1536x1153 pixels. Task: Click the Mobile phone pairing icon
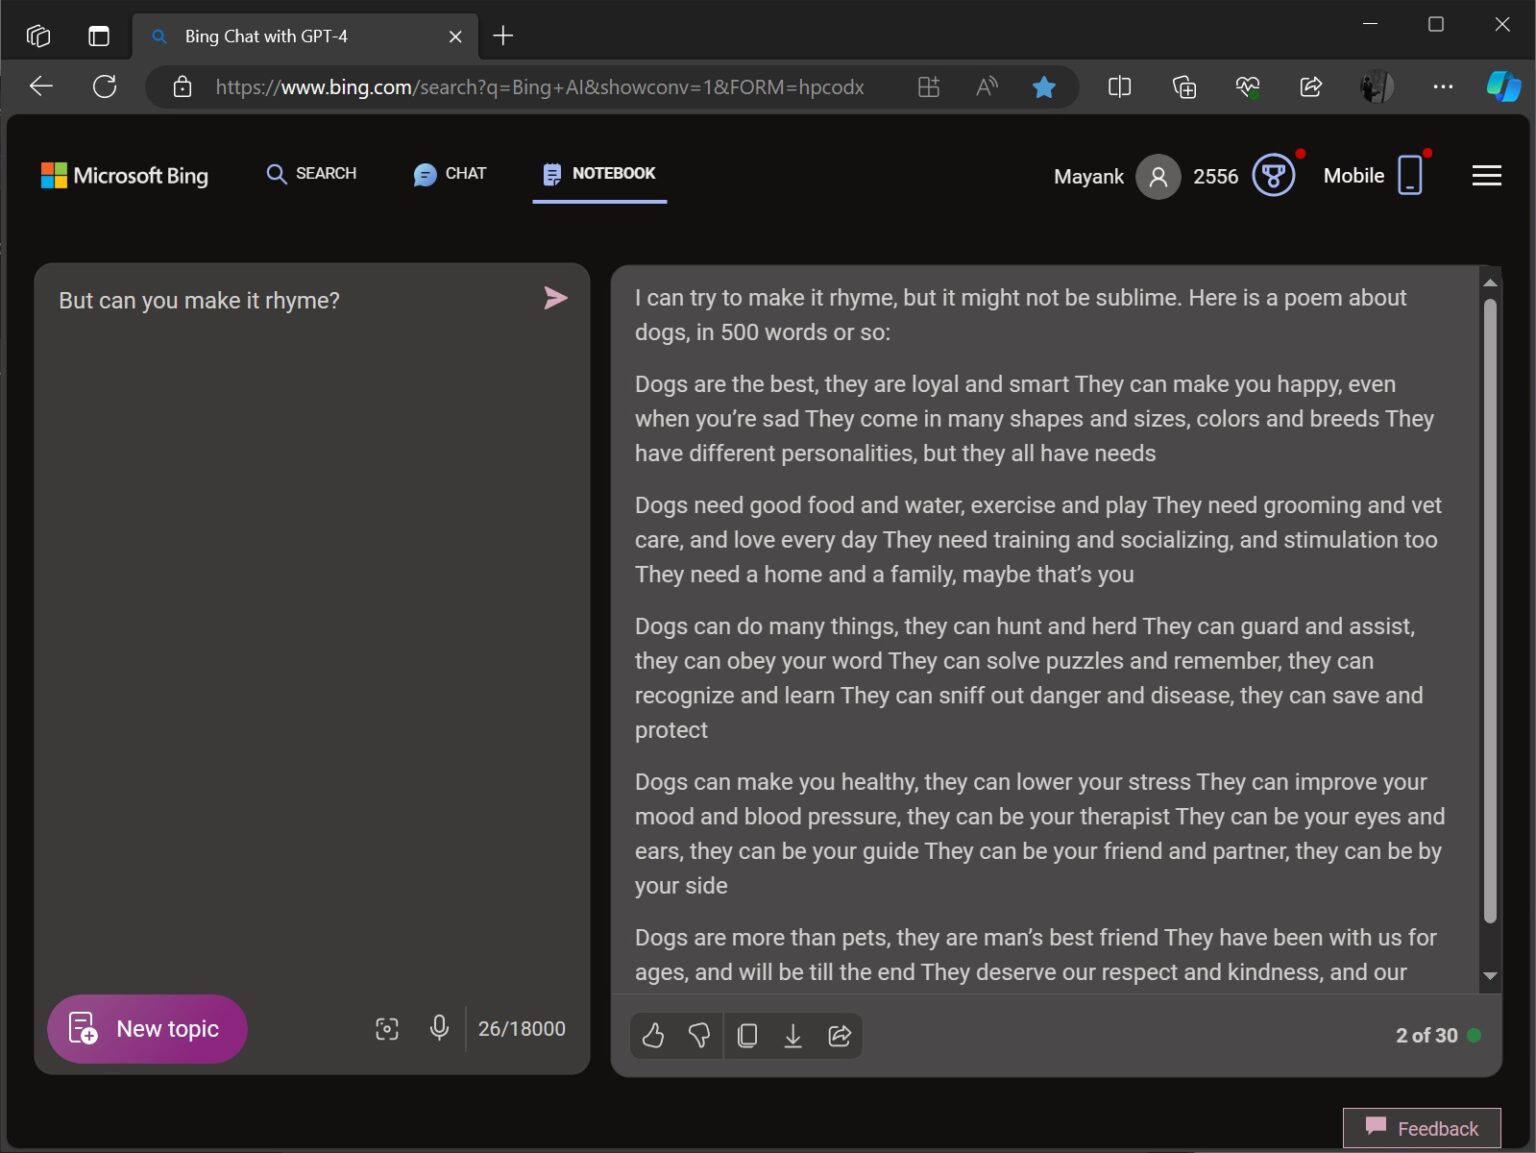1410,175
